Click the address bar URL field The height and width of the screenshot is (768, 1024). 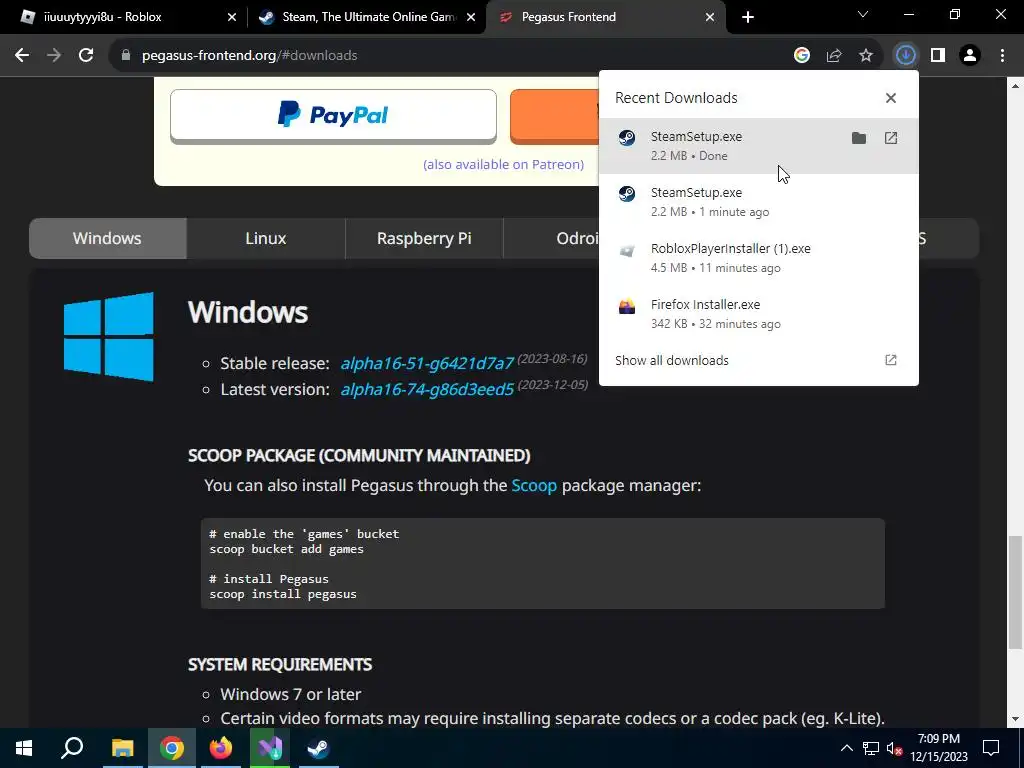tap(451, 56)
